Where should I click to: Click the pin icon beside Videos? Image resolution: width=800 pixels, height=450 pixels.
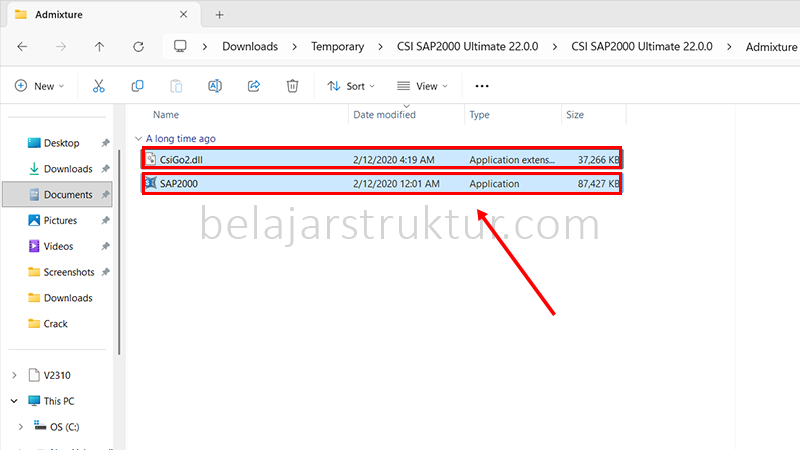click(105, 246)
